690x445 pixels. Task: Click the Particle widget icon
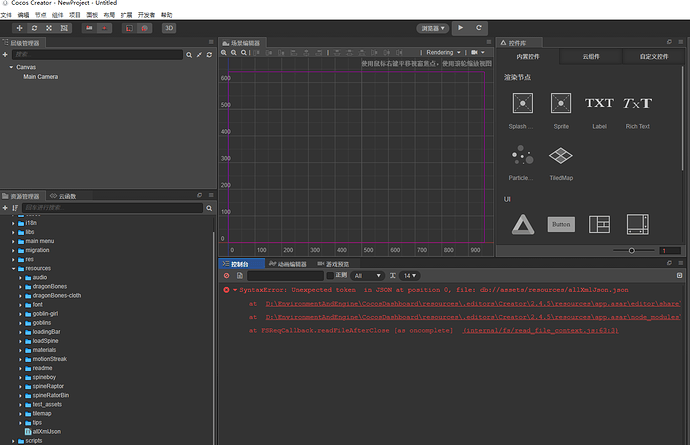pyautogui.click(x=522, y=155)
